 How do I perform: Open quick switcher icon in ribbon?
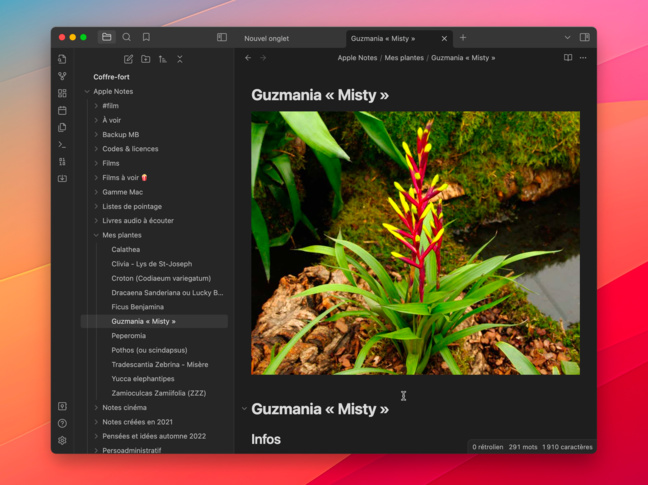[62, 59]
